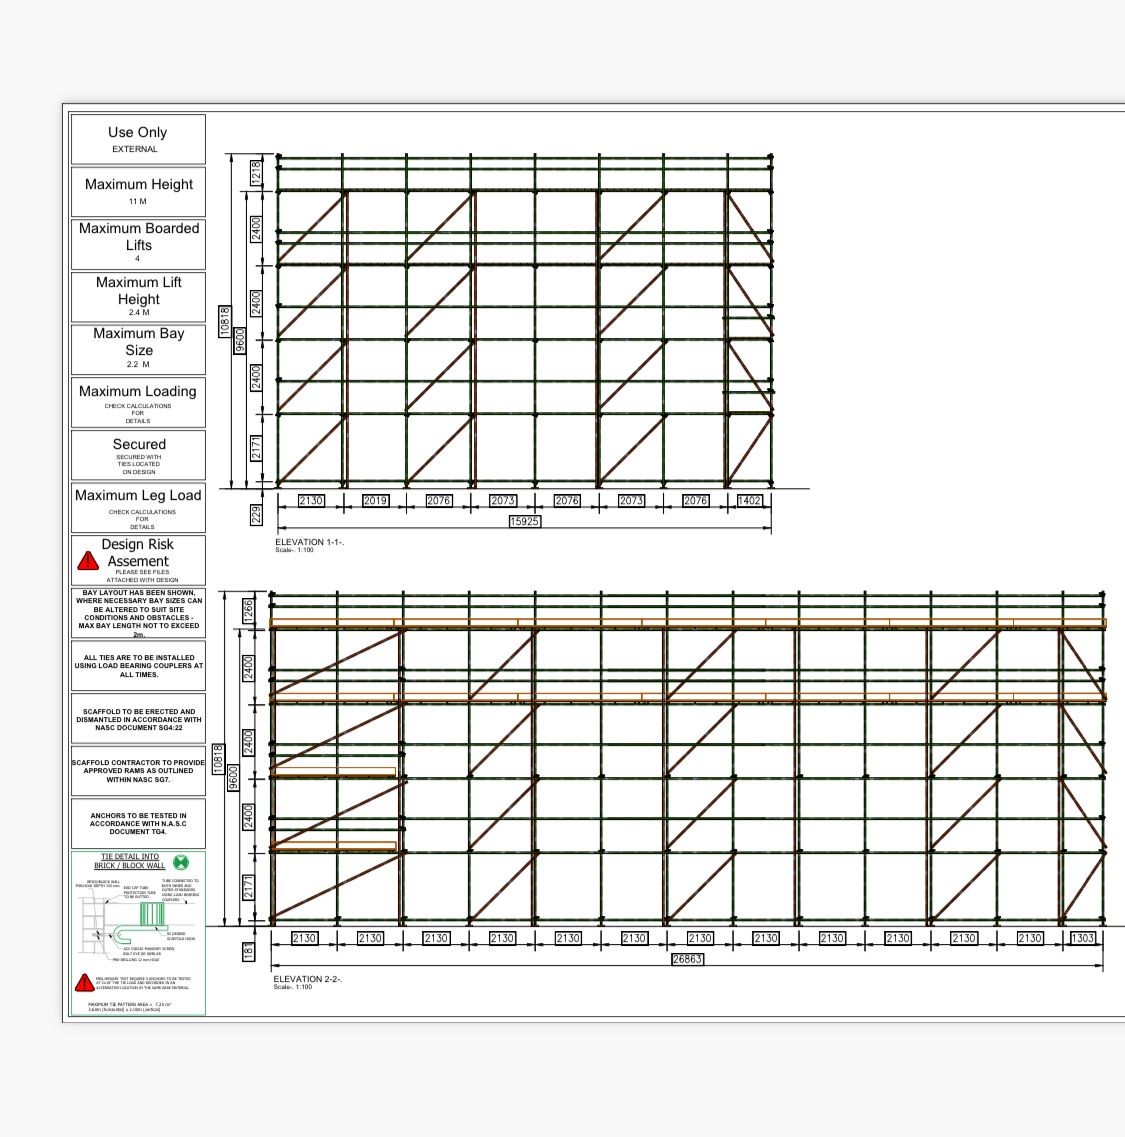Click the red warning triangle in Tie Detail box

84,983
